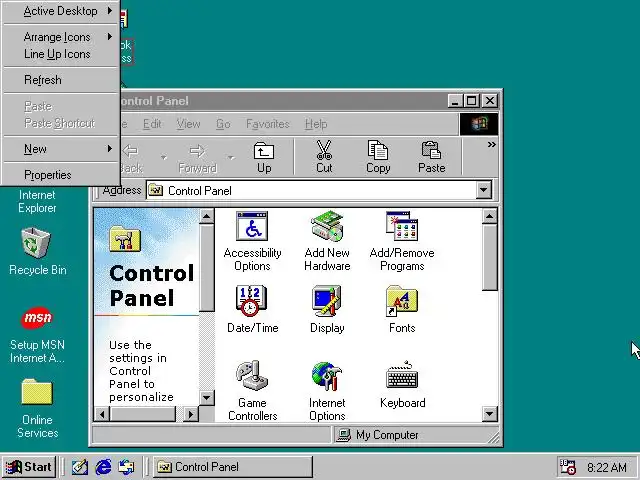
Task: Click the Paste toolbar button
Action: [431, 157]
